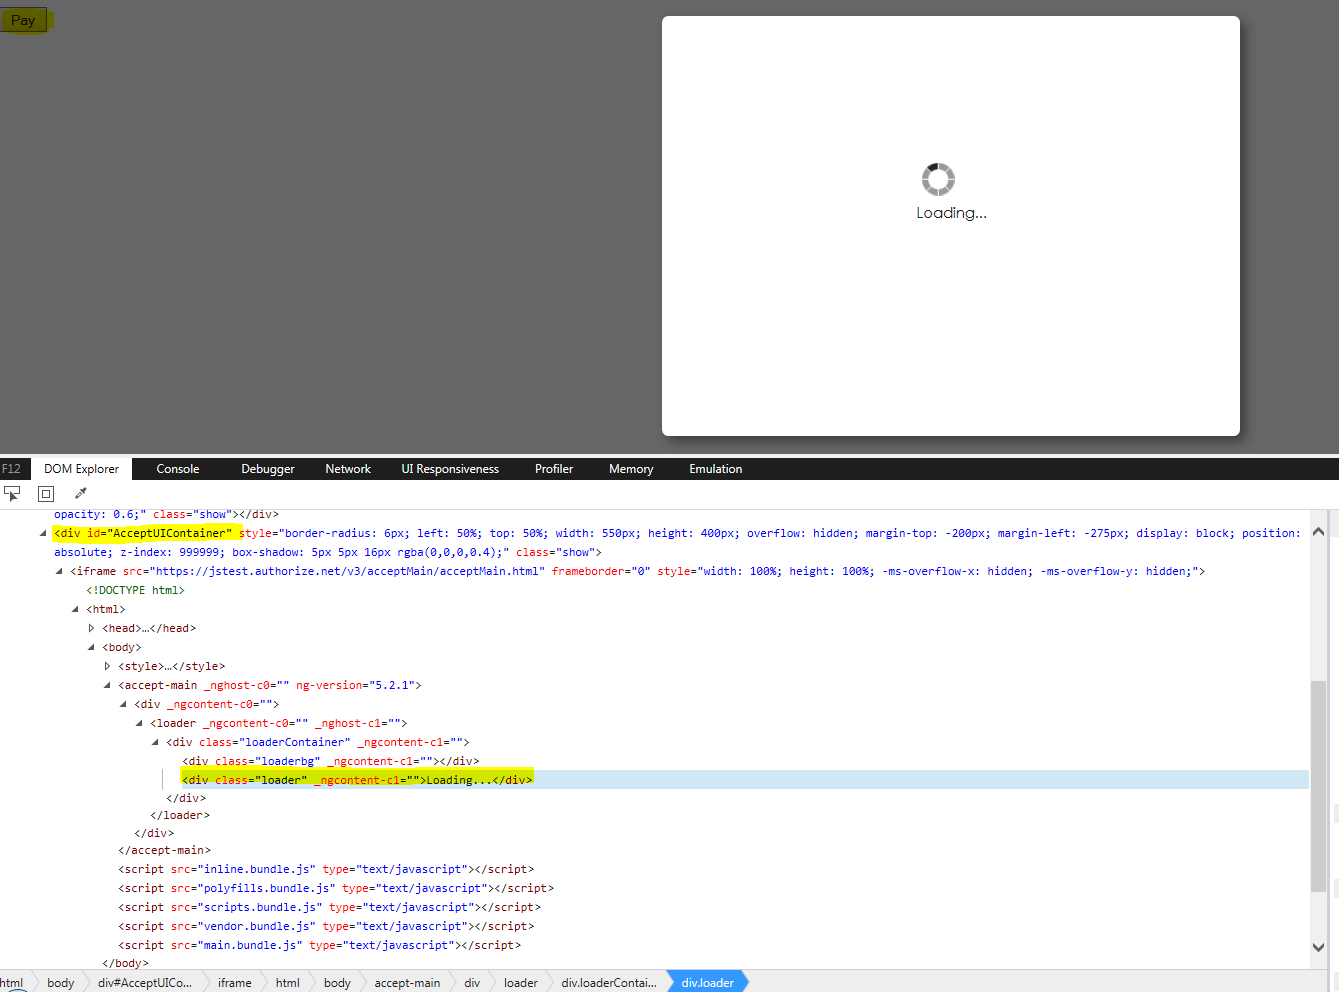Screen dimensions: 1339x992
Task: Open the Memory profiling tab
Action: click(630, 468)
